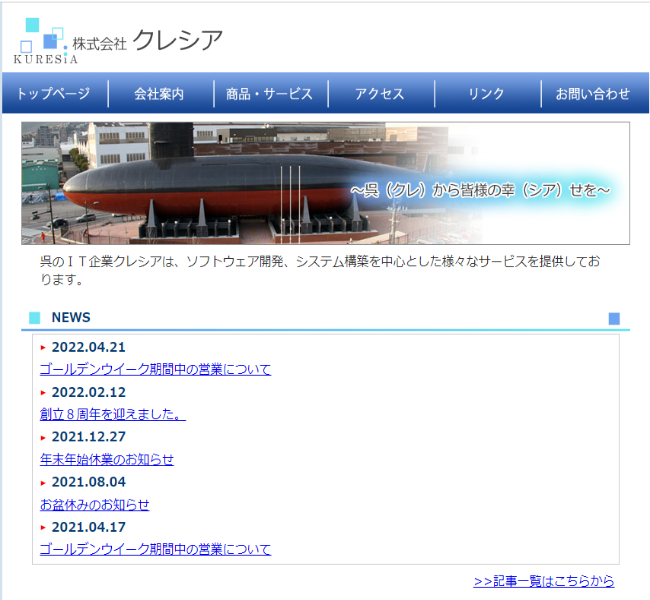The image size is (650, 600).
Task: Click the submarine banner image
Action: [325, 183]
